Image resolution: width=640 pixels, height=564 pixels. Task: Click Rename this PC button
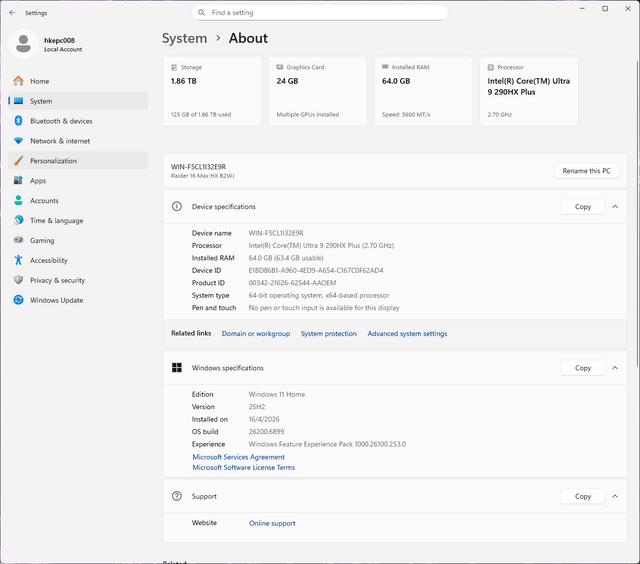point(587,171)
